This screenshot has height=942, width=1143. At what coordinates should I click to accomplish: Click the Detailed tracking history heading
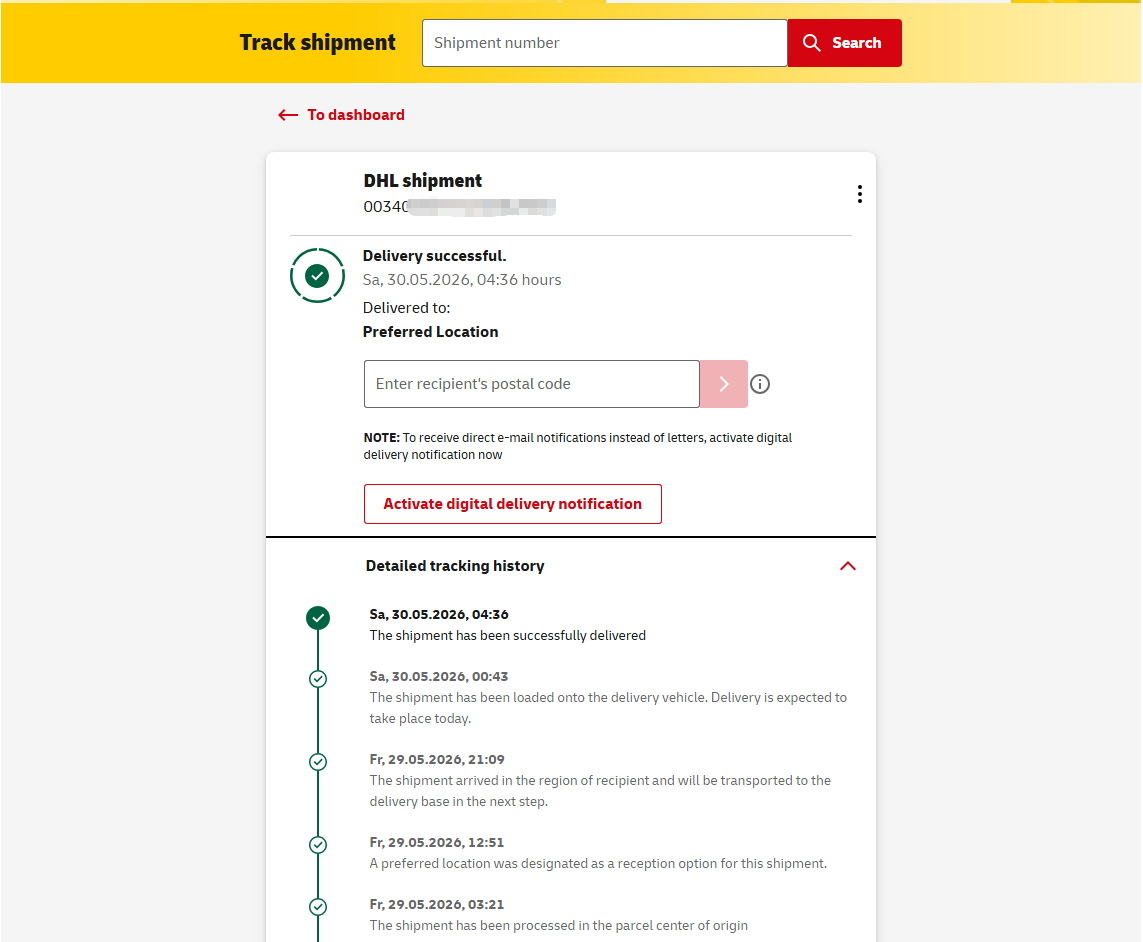(x=455, y=566)
